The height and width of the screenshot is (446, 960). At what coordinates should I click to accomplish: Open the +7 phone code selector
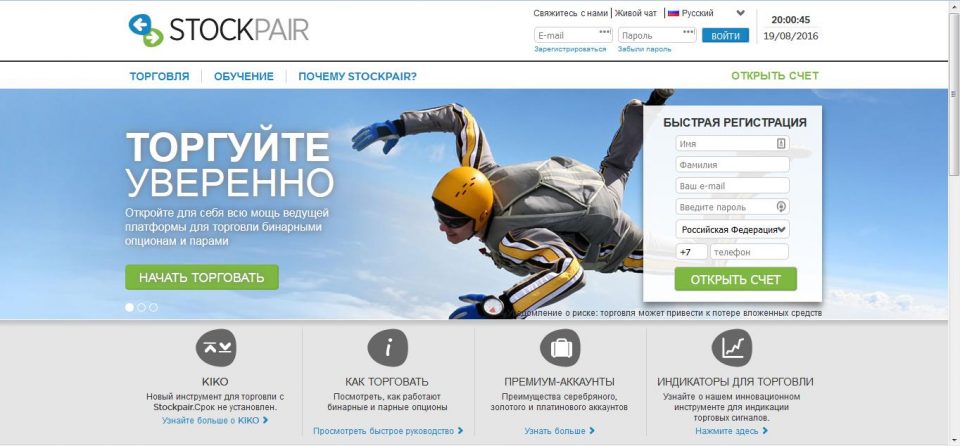[x=691, y=252]
